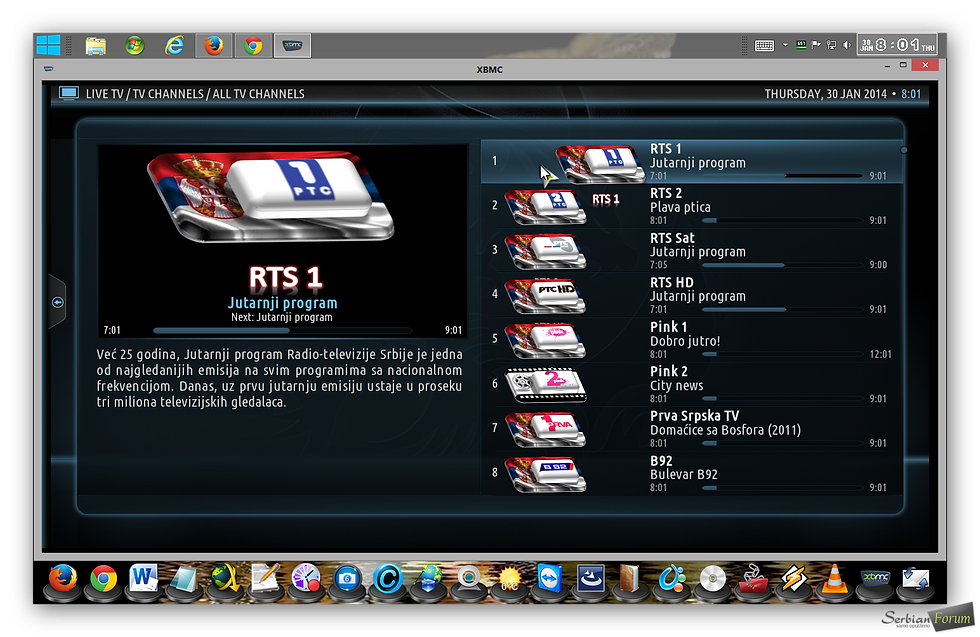This screenshot has height=637, width=980.
Task: Open the side menu arrow handle
Action: pos(58,303)
